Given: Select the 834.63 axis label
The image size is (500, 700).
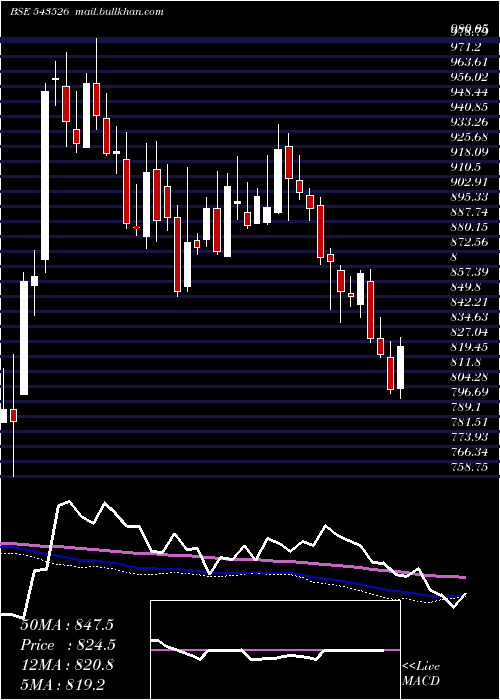Looking at the screenshot, I should click(x=469, y=317).
